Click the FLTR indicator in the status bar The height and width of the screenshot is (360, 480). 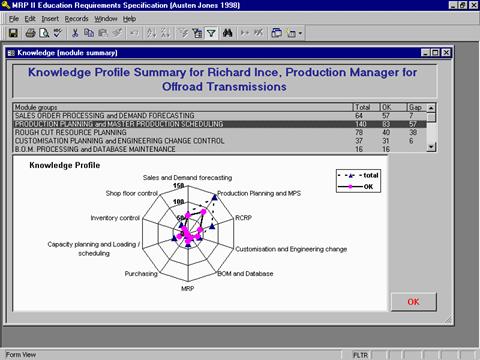coord(361,355)
